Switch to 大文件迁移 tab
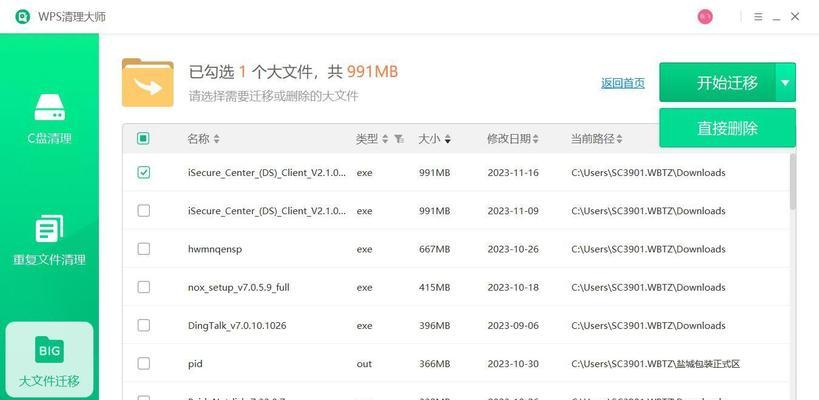819x400 pixels. click(x=50, y=360)
